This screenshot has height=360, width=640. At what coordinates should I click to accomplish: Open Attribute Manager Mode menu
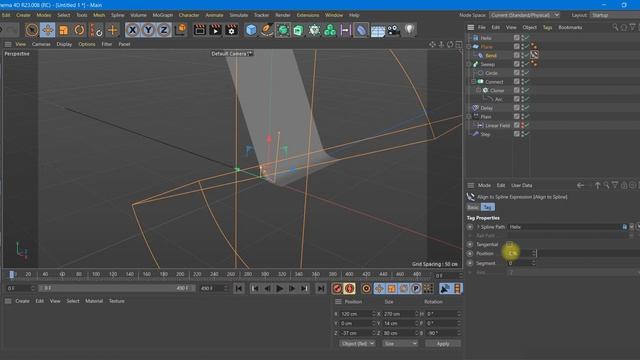[x=484, y=185]
